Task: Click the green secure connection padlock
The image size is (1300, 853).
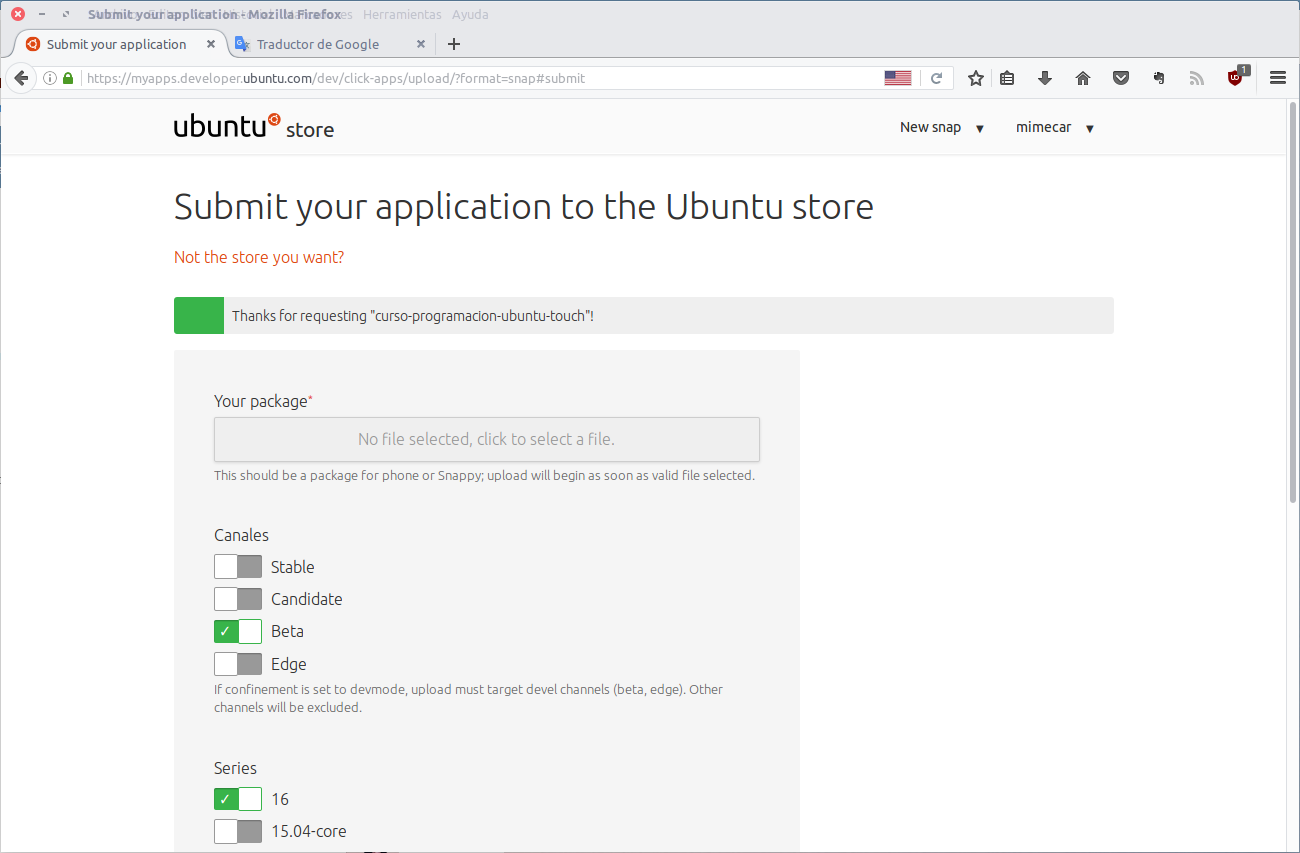Action: [x=68, y=78]
